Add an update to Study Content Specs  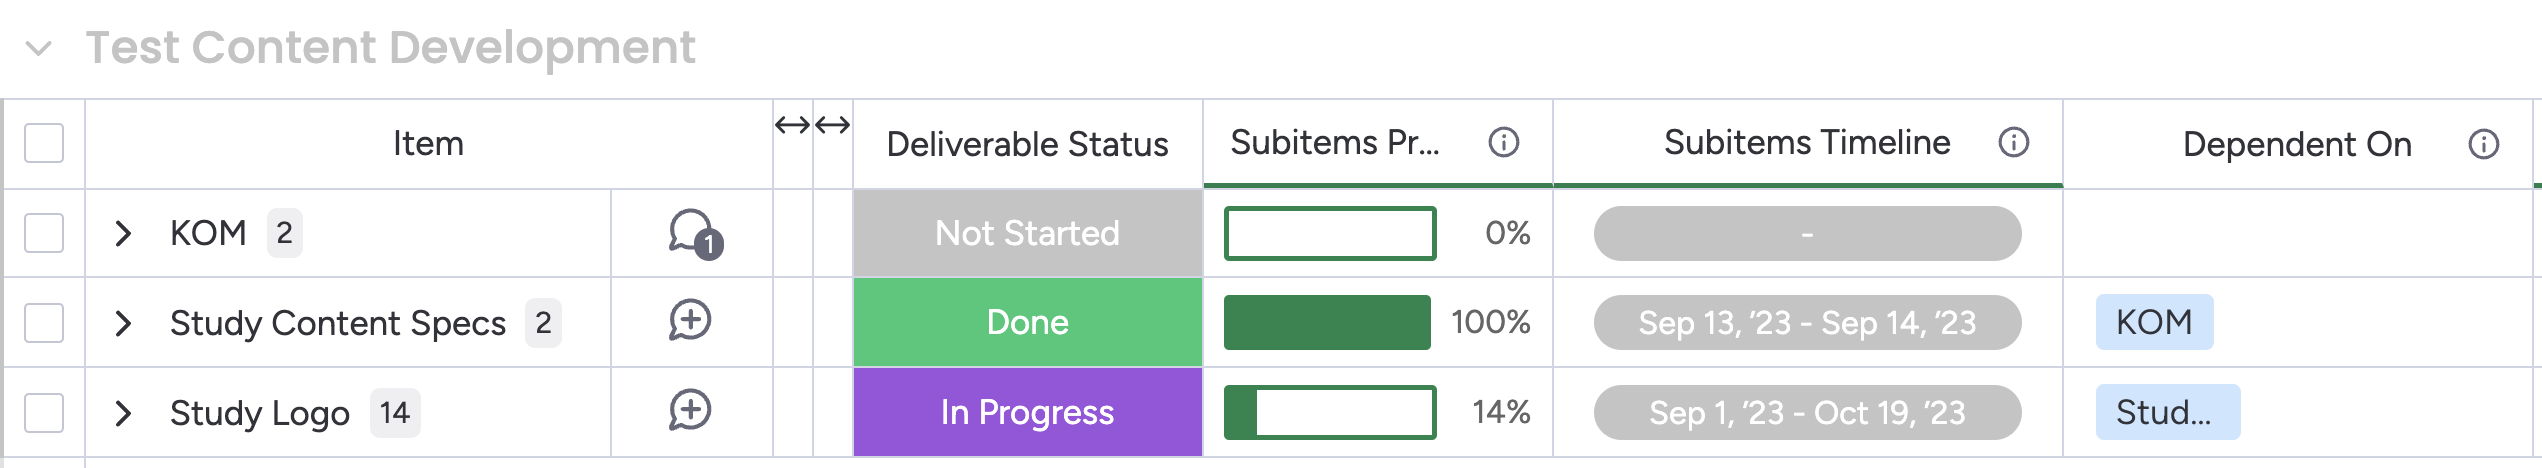[690, 321]
